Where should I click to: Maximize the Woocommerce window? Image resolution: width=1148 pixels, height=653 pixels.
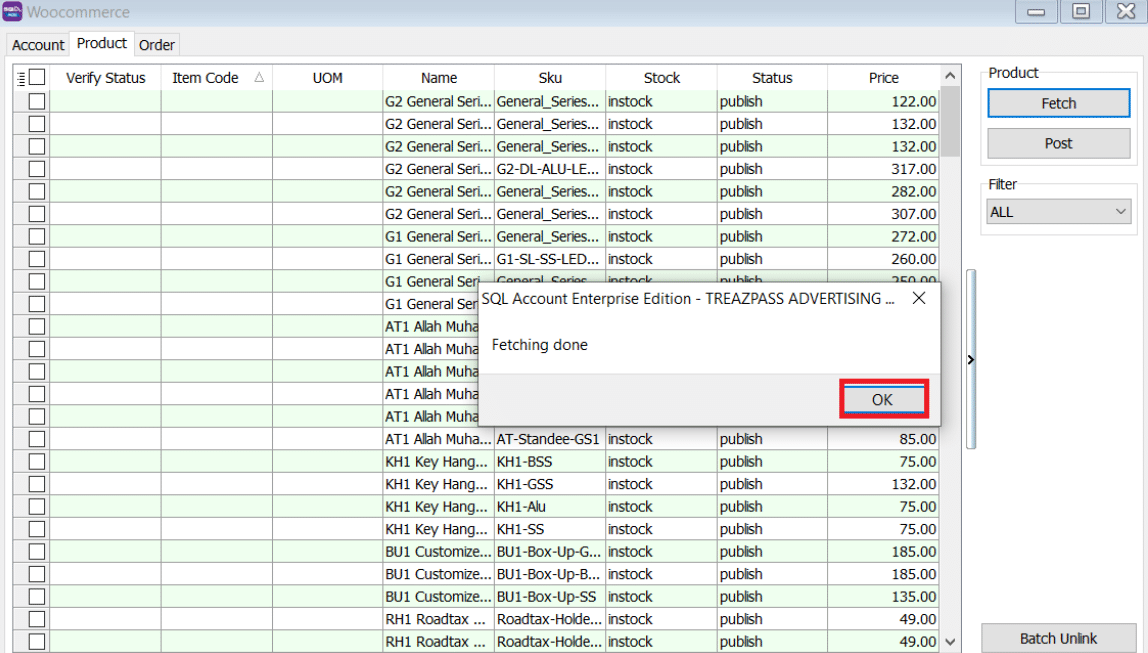click(1081, 12)
